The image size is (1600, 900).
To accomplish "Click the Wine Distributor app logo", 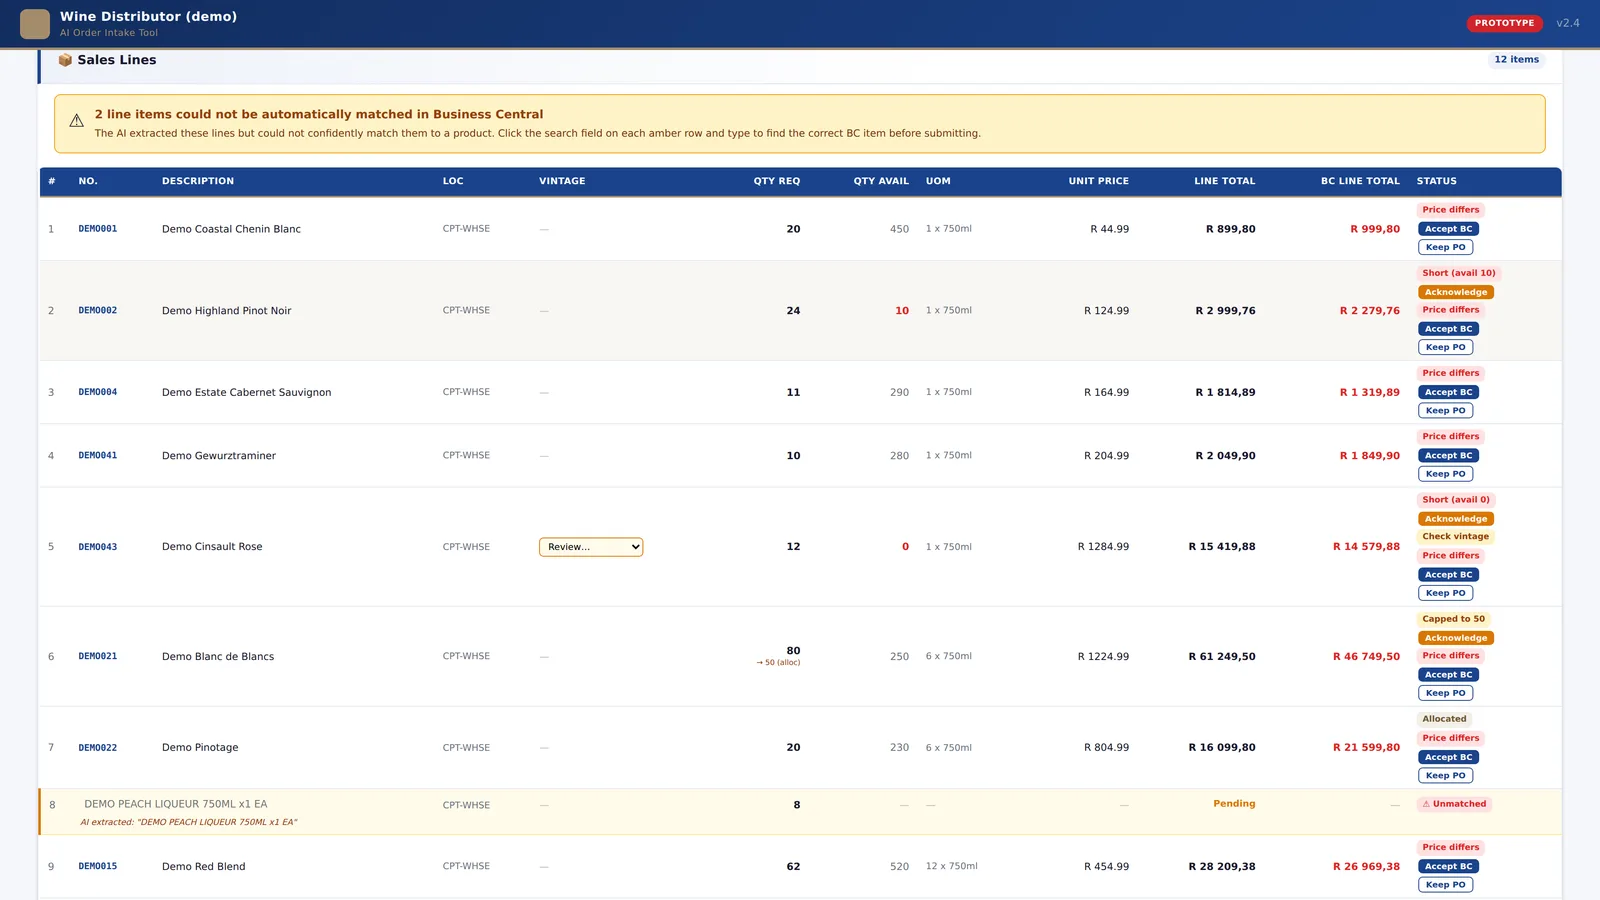I will pos(35,24).
